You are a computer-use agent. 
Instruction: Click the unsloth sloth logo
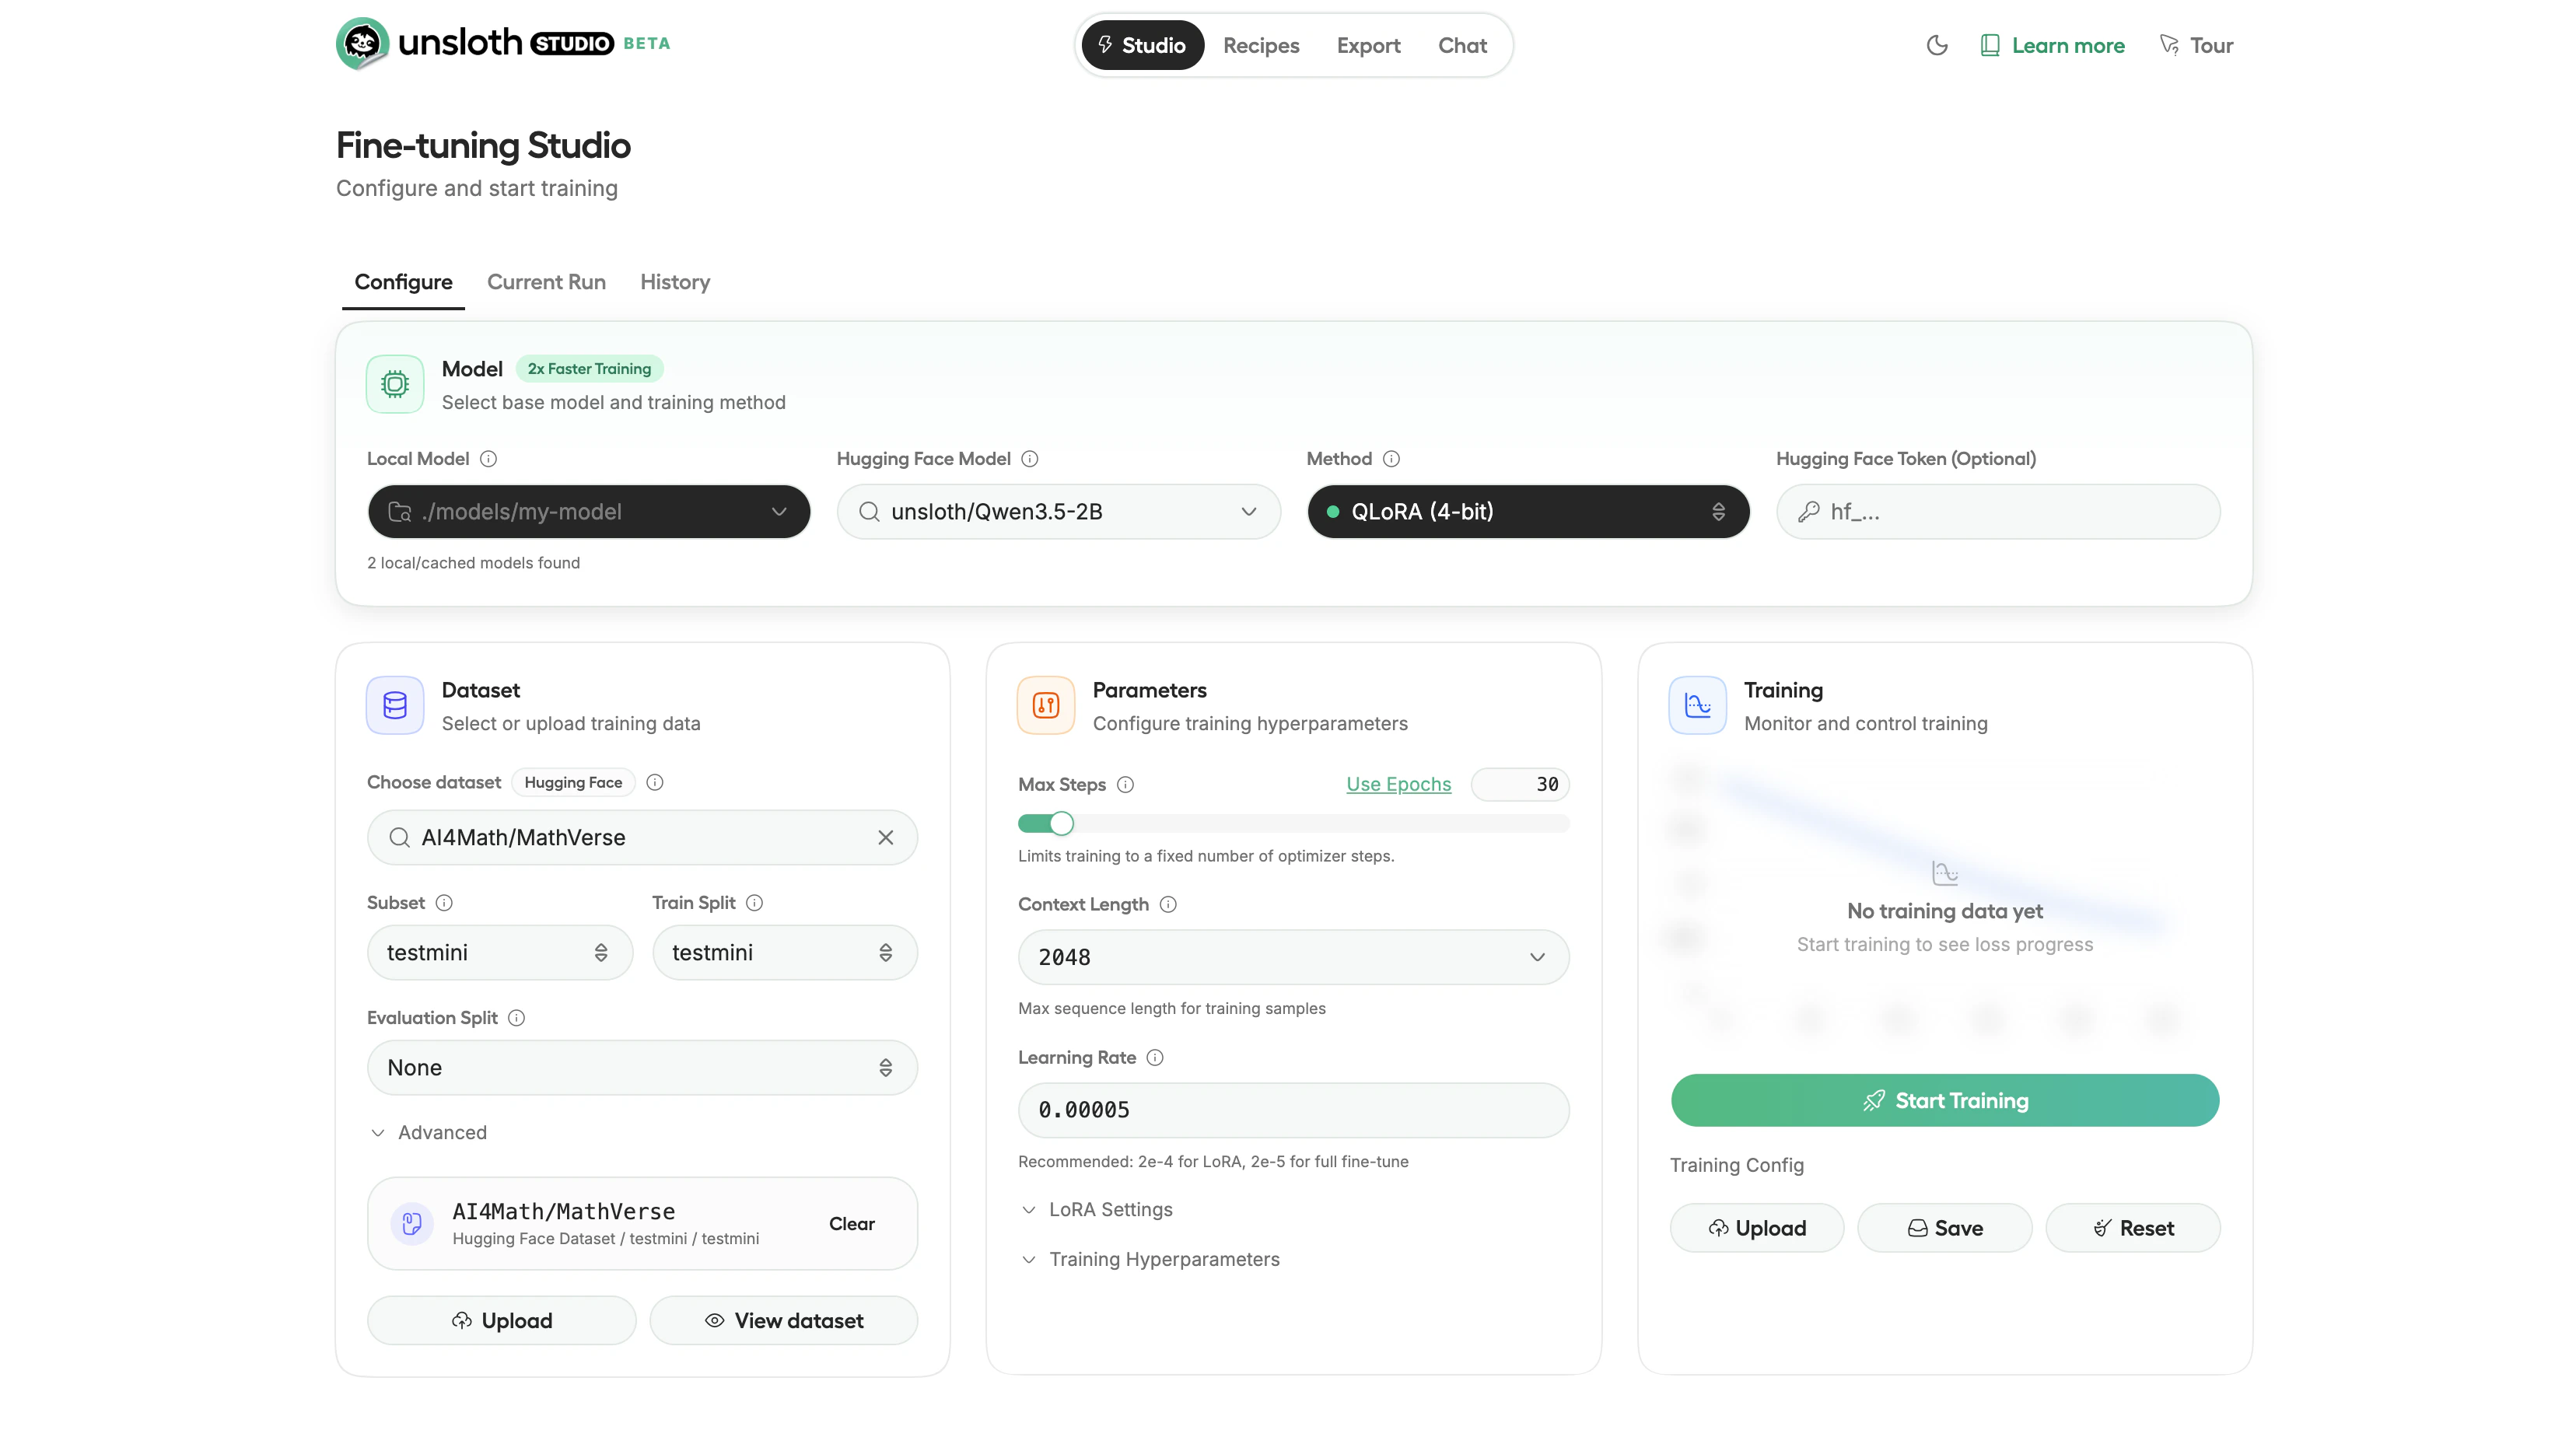(x=362, y=43)
